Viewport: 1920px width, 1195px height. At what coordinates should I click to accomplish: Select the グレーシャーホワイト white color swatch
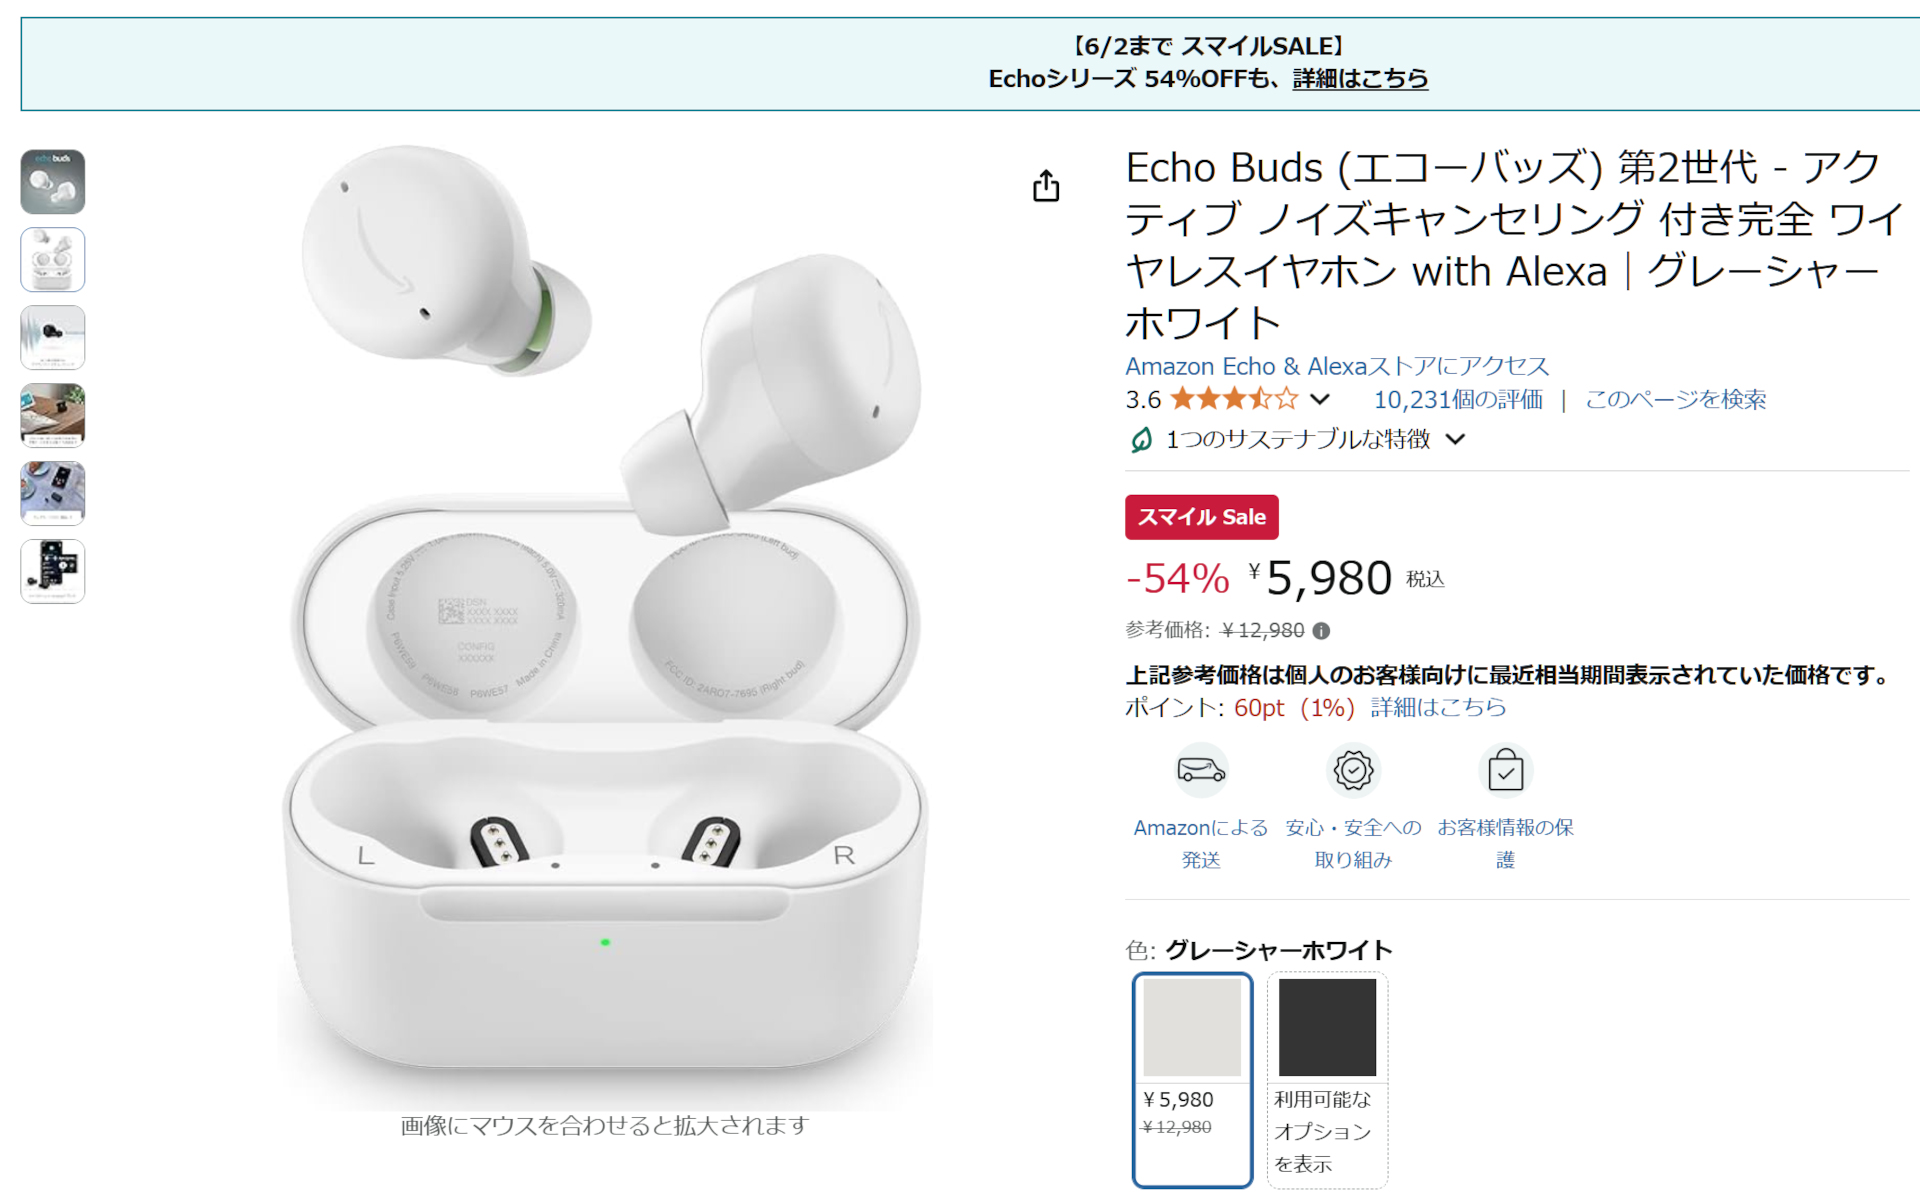point(1191,1027)
